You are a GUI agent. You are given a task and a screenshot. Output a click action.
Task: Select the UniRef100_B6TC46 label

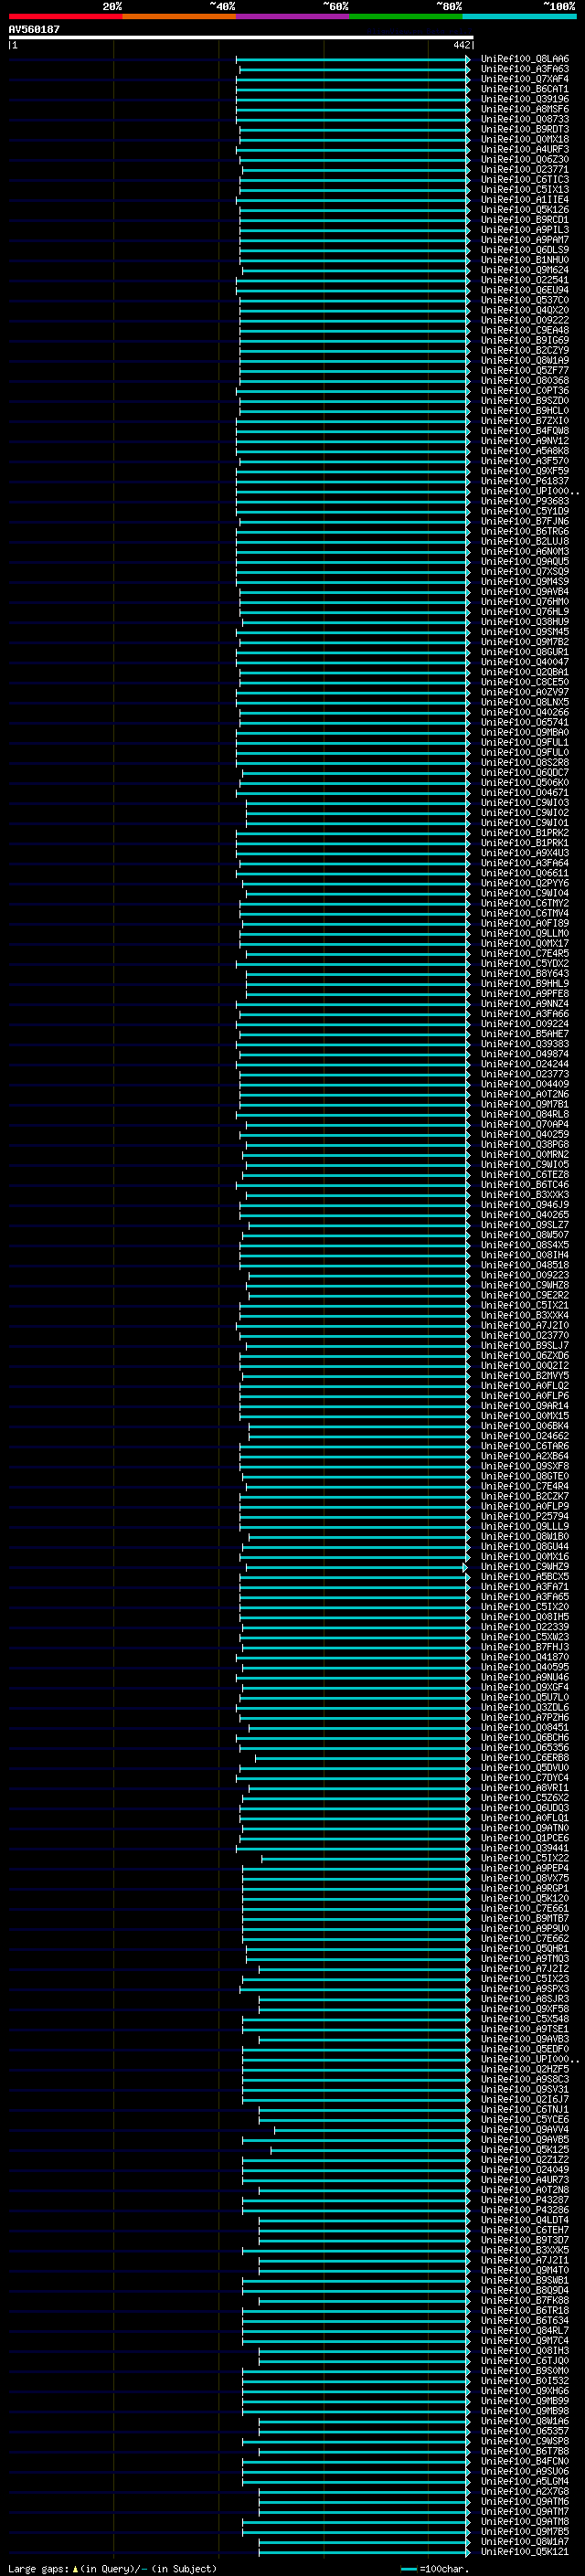coord(524,1185)
